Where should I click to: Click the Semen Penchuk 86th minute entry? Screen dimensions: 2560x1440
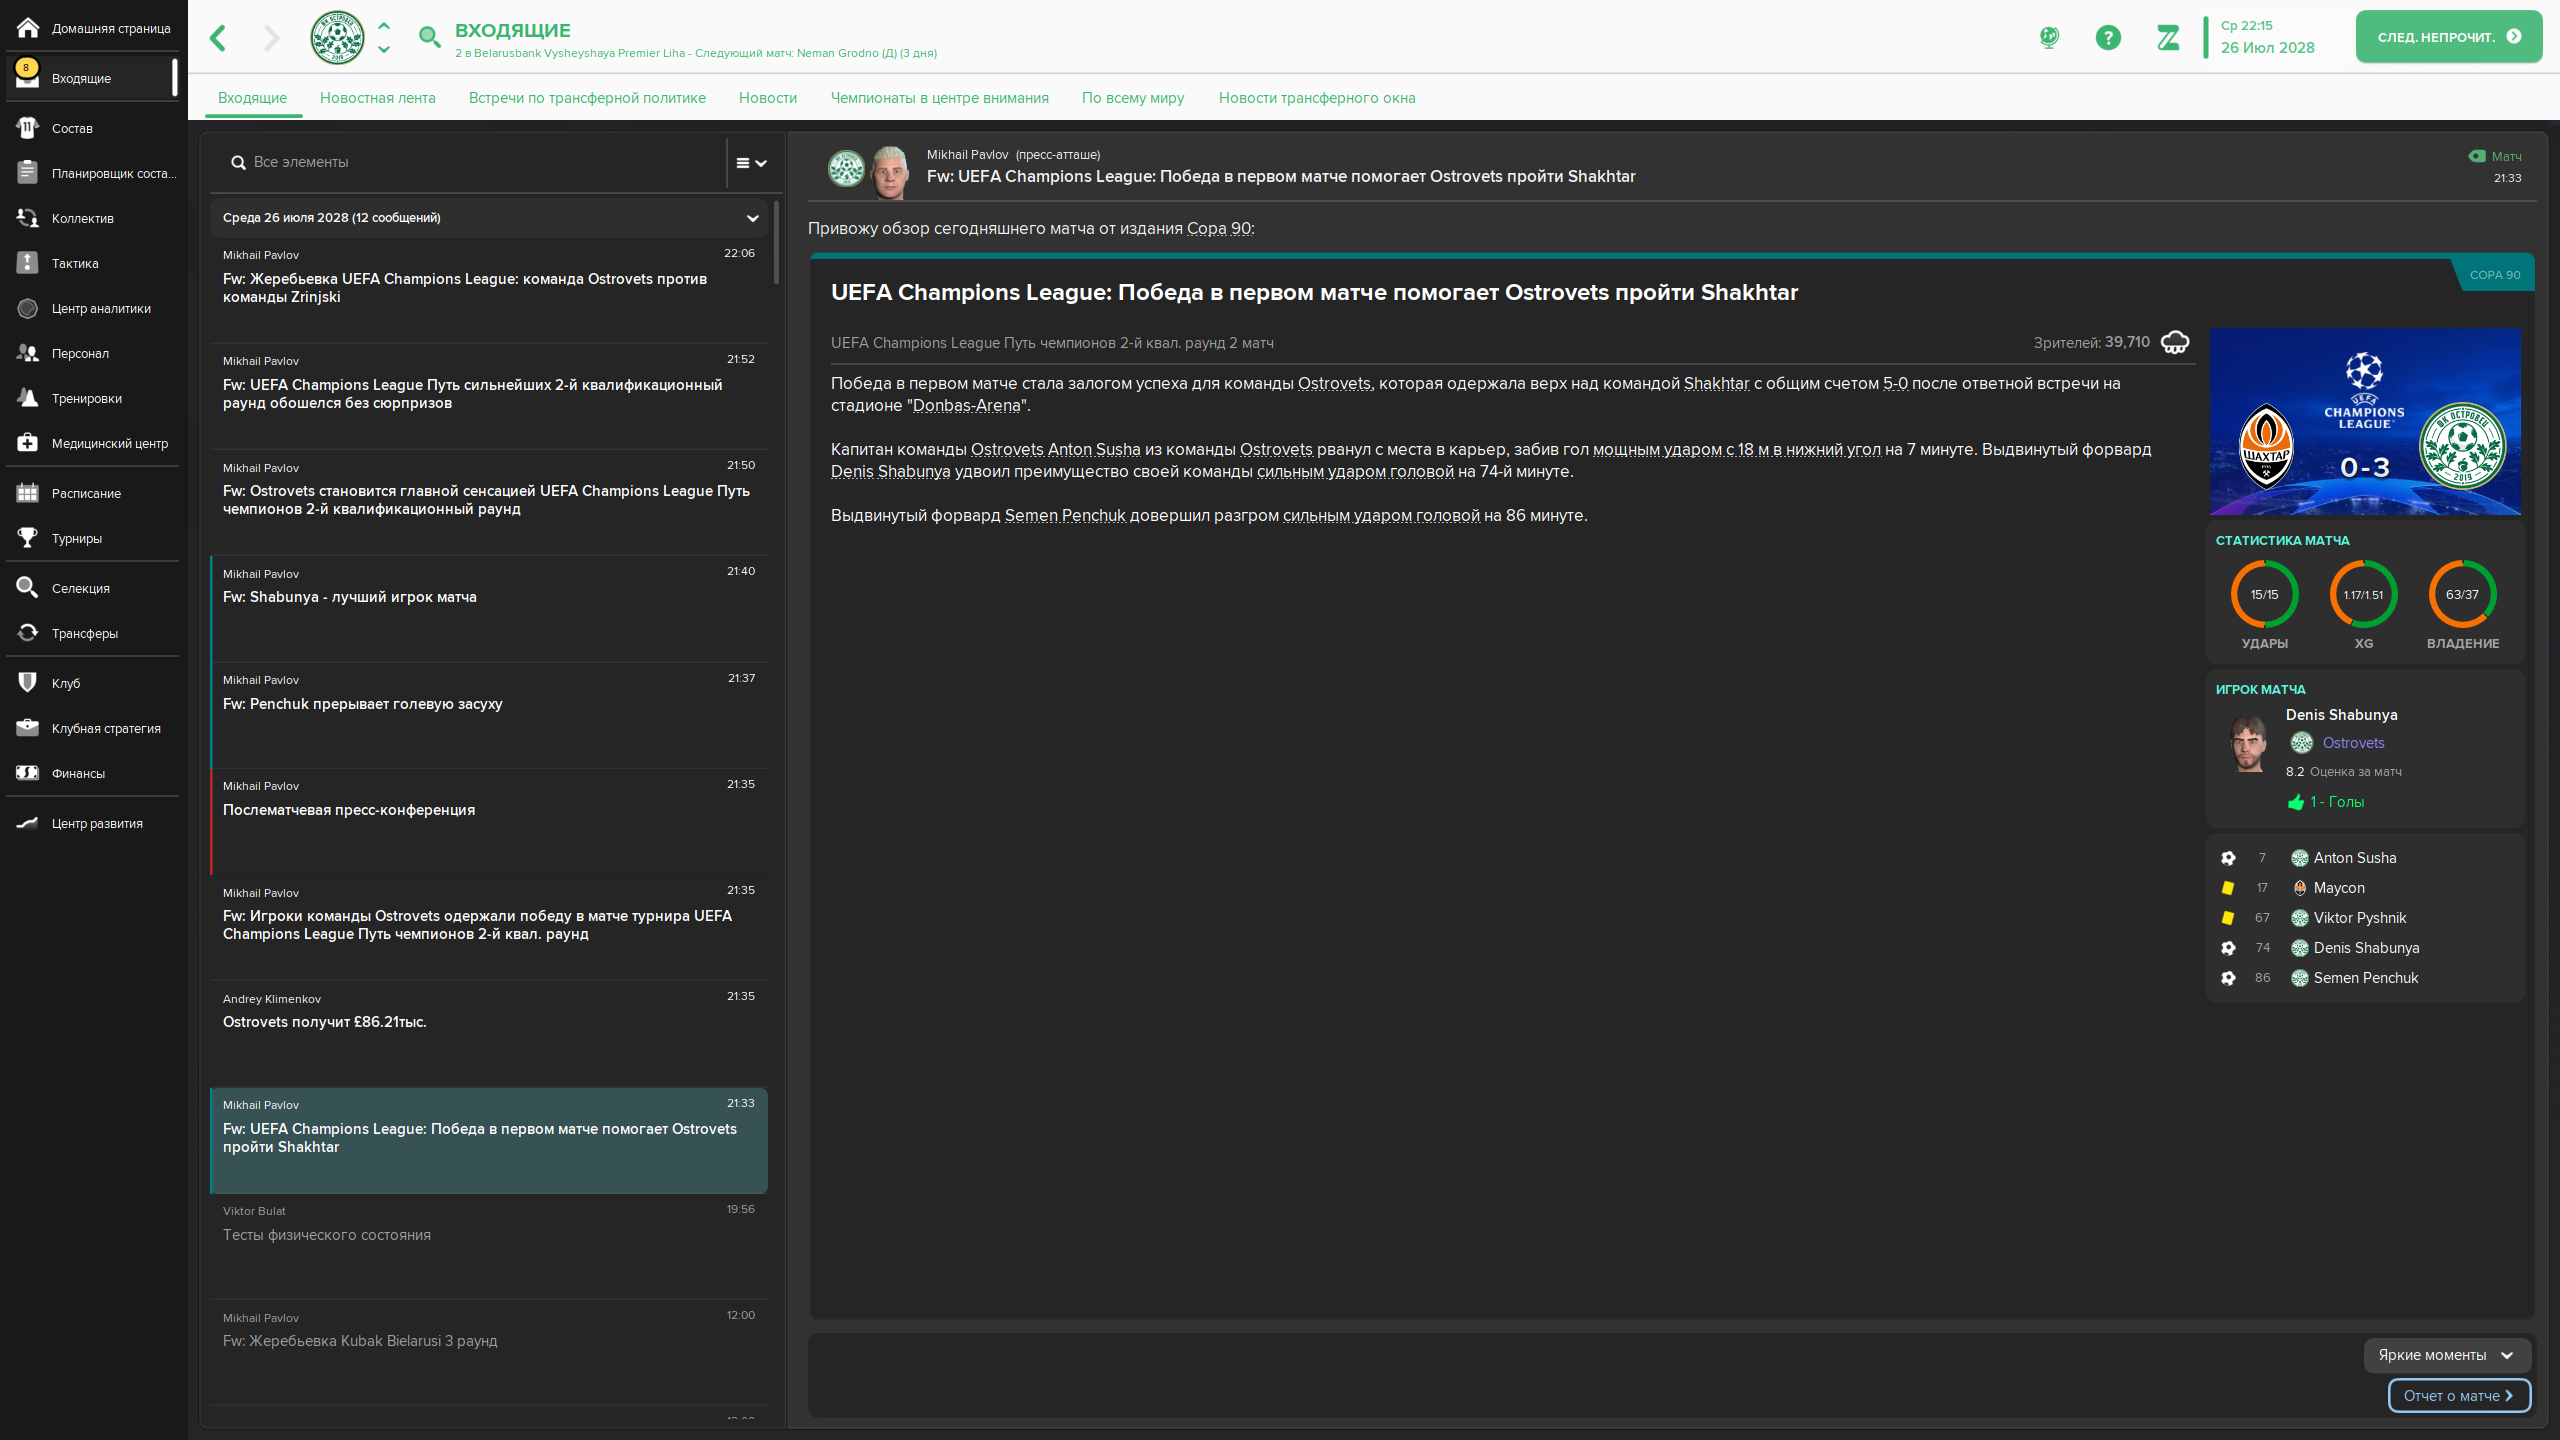click(x=2366, y=978)
